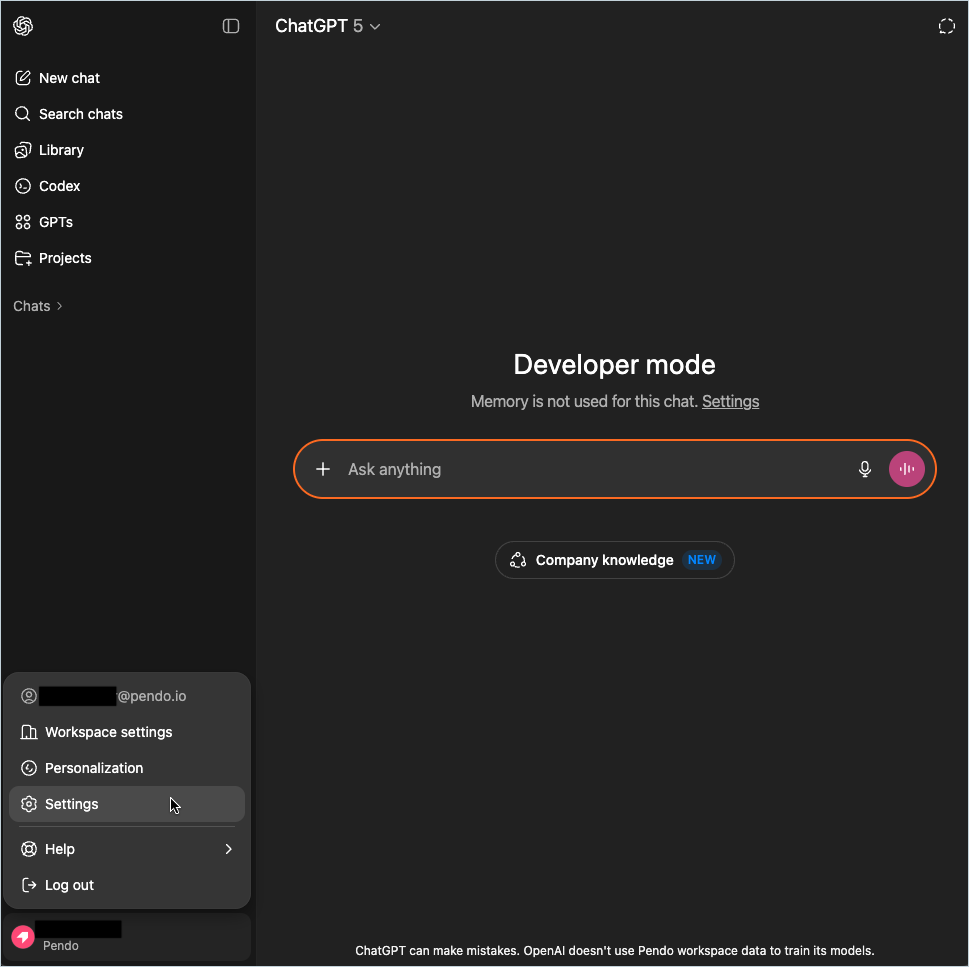Open Codex from the sidebar
The width and height of the screenshot is (969, 967).
(59, 186)
